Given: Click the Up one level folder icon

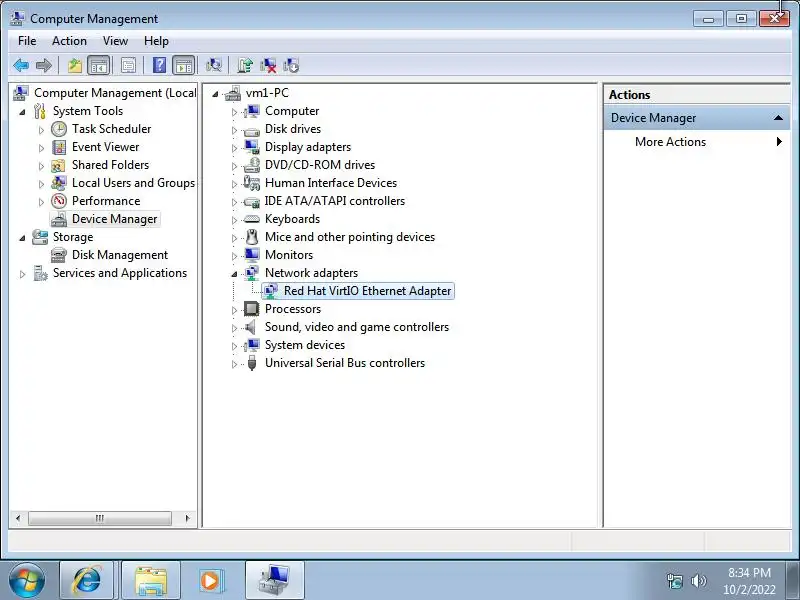Looking at the screenshot, I should coord(75,65).
